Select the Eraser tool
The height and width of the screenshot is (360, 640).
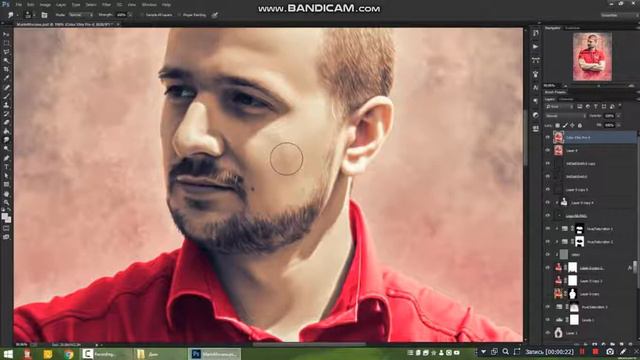[6, 122]
